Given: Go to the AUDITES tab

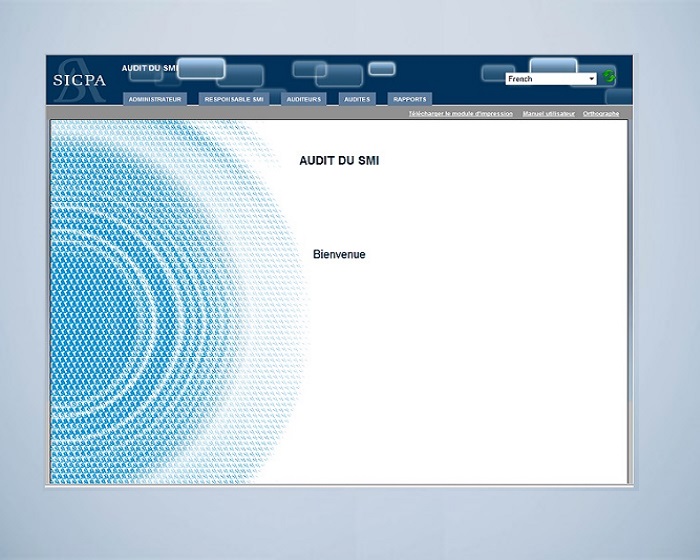Looking at the screenshot, I should pos(356,99).
